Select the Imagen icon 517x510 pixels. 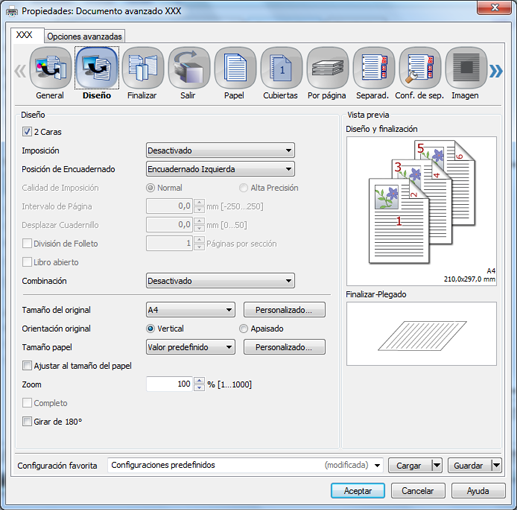click(466, 68)
